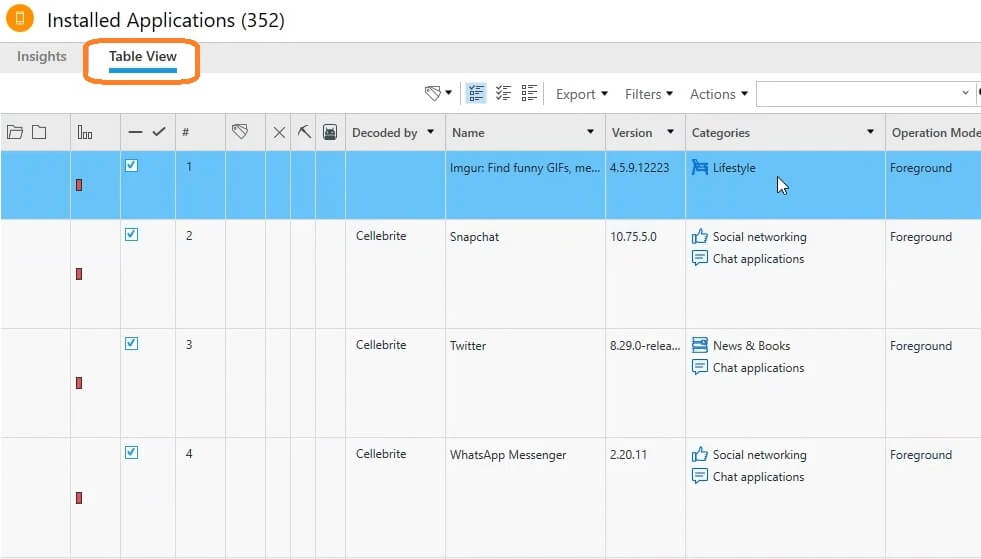The height and width of the screenshot is (559, 981).
Task: Click the check-all list icon in toolbar
Action: coord(503,93)
